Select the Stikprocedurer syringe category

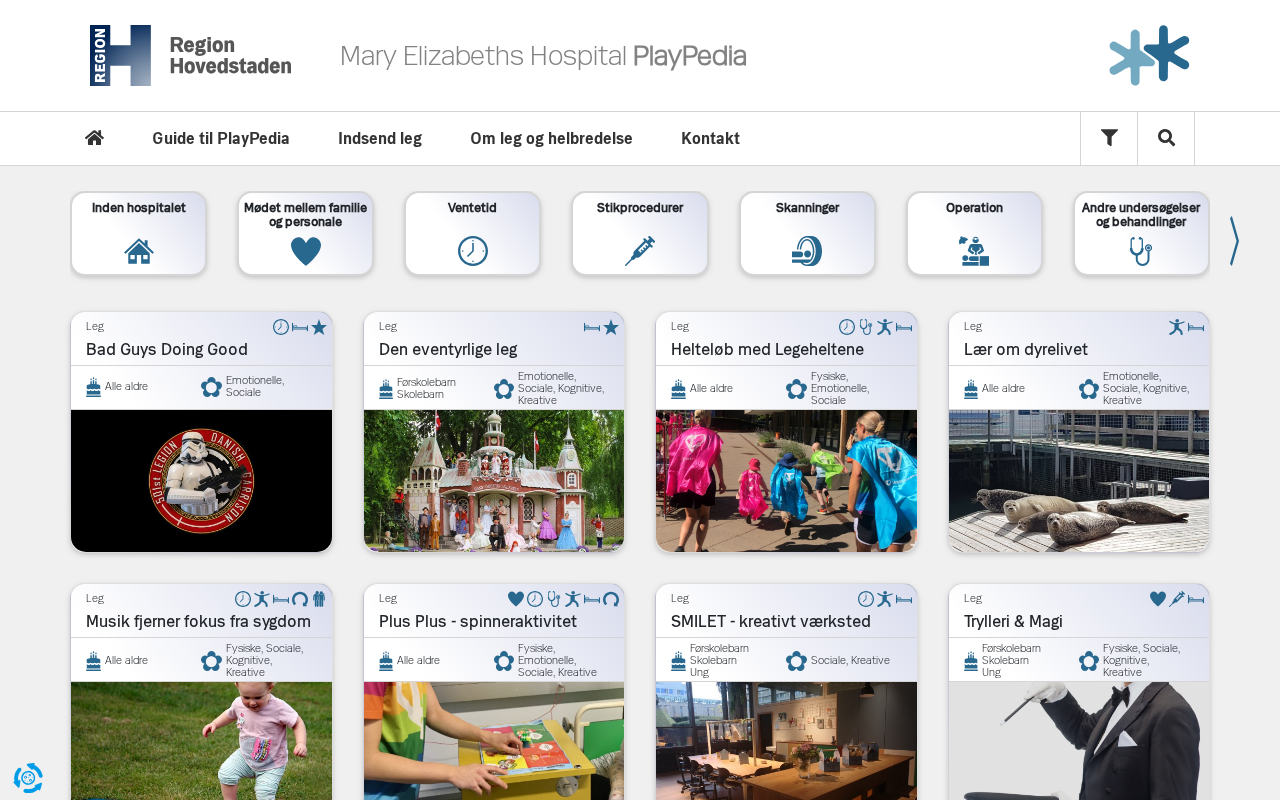[640, 233]
